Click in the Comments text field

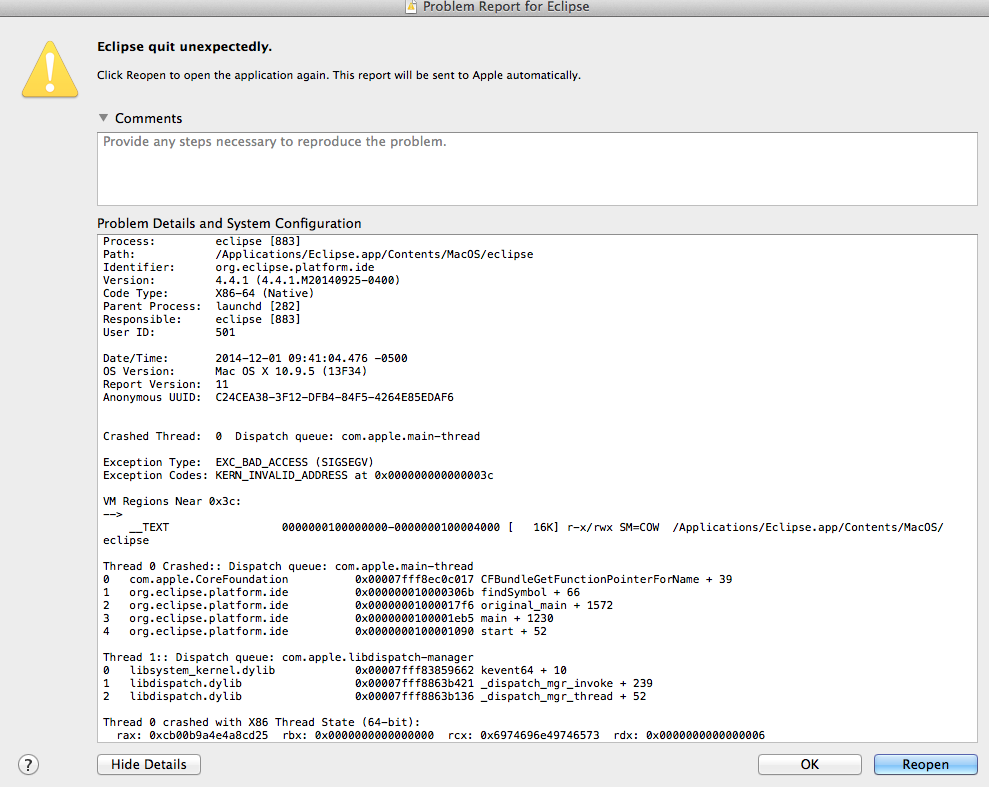(537, 168)
